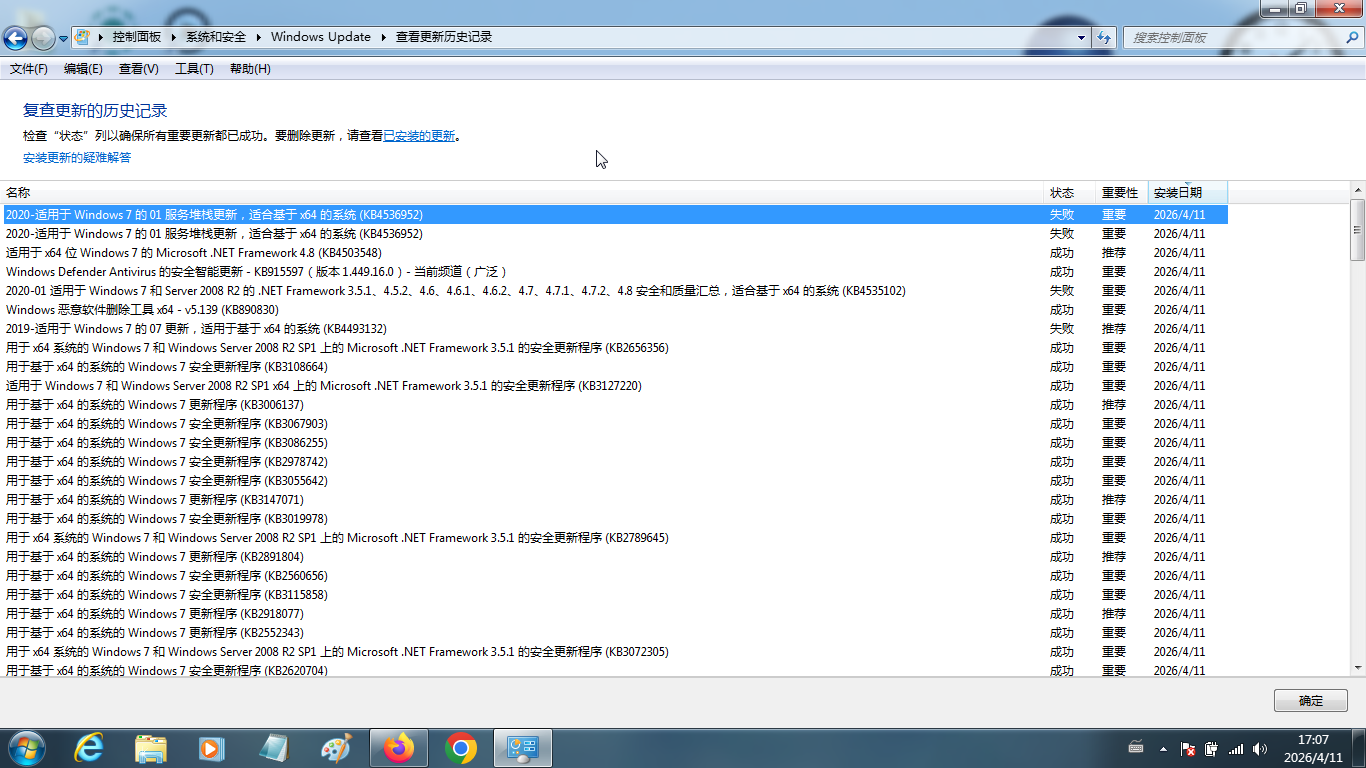Screen dimensions: 1366x768
Task: Open the 工具(T) menu
Action: [x=194, y=69]
